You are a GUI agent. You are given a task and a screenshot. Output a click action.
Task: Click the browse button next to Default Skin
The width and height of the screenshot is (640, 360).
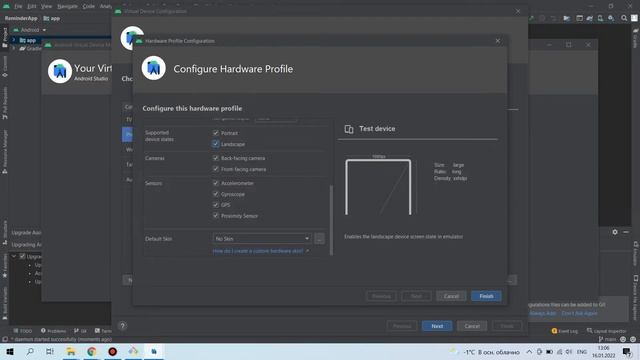320,238
